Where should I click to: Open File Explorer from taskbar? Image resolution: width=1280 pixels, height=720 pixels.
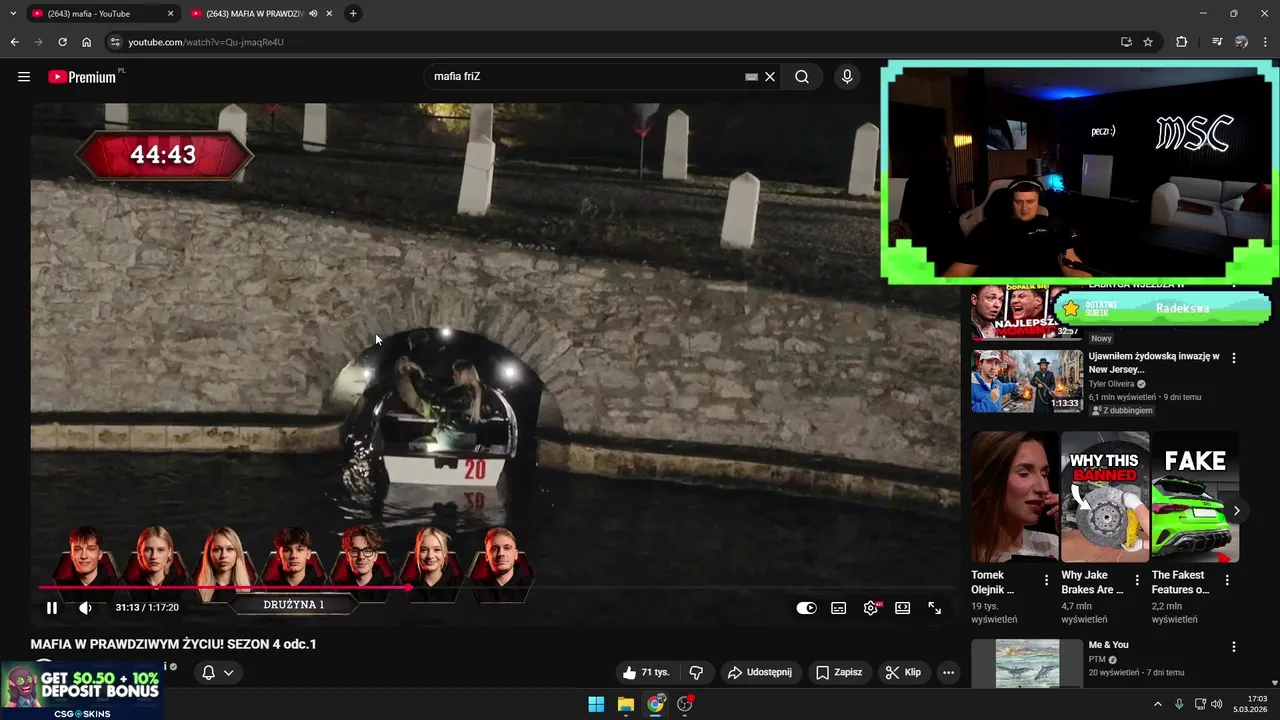coord(625,704)
